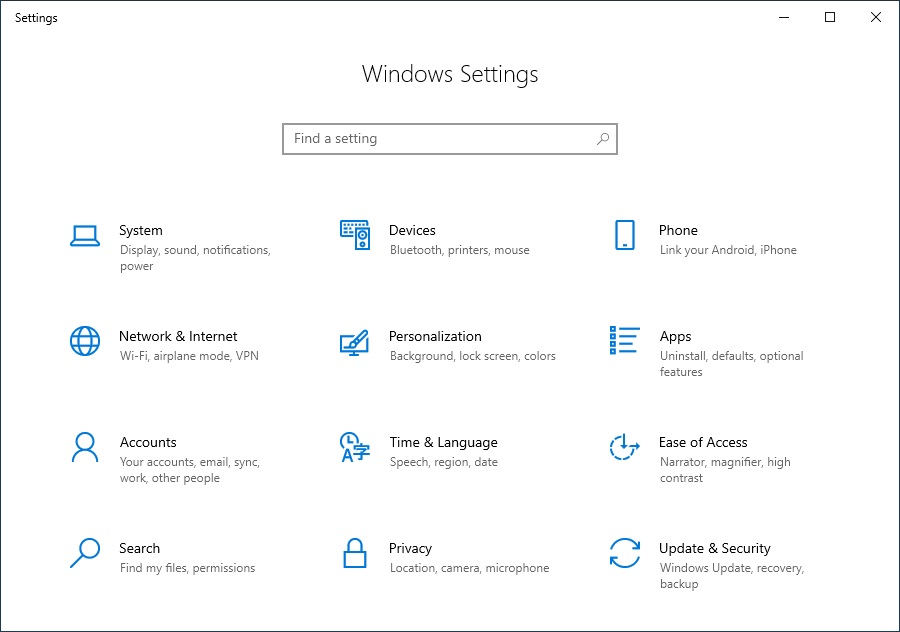
Task: Open the Update & Security heading
Action: click(x=715, y=549)
